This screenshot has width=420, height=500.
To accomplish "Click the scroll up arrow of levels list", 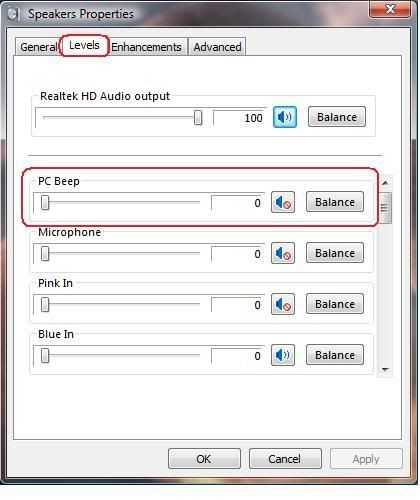I will (x=385, y=183).
